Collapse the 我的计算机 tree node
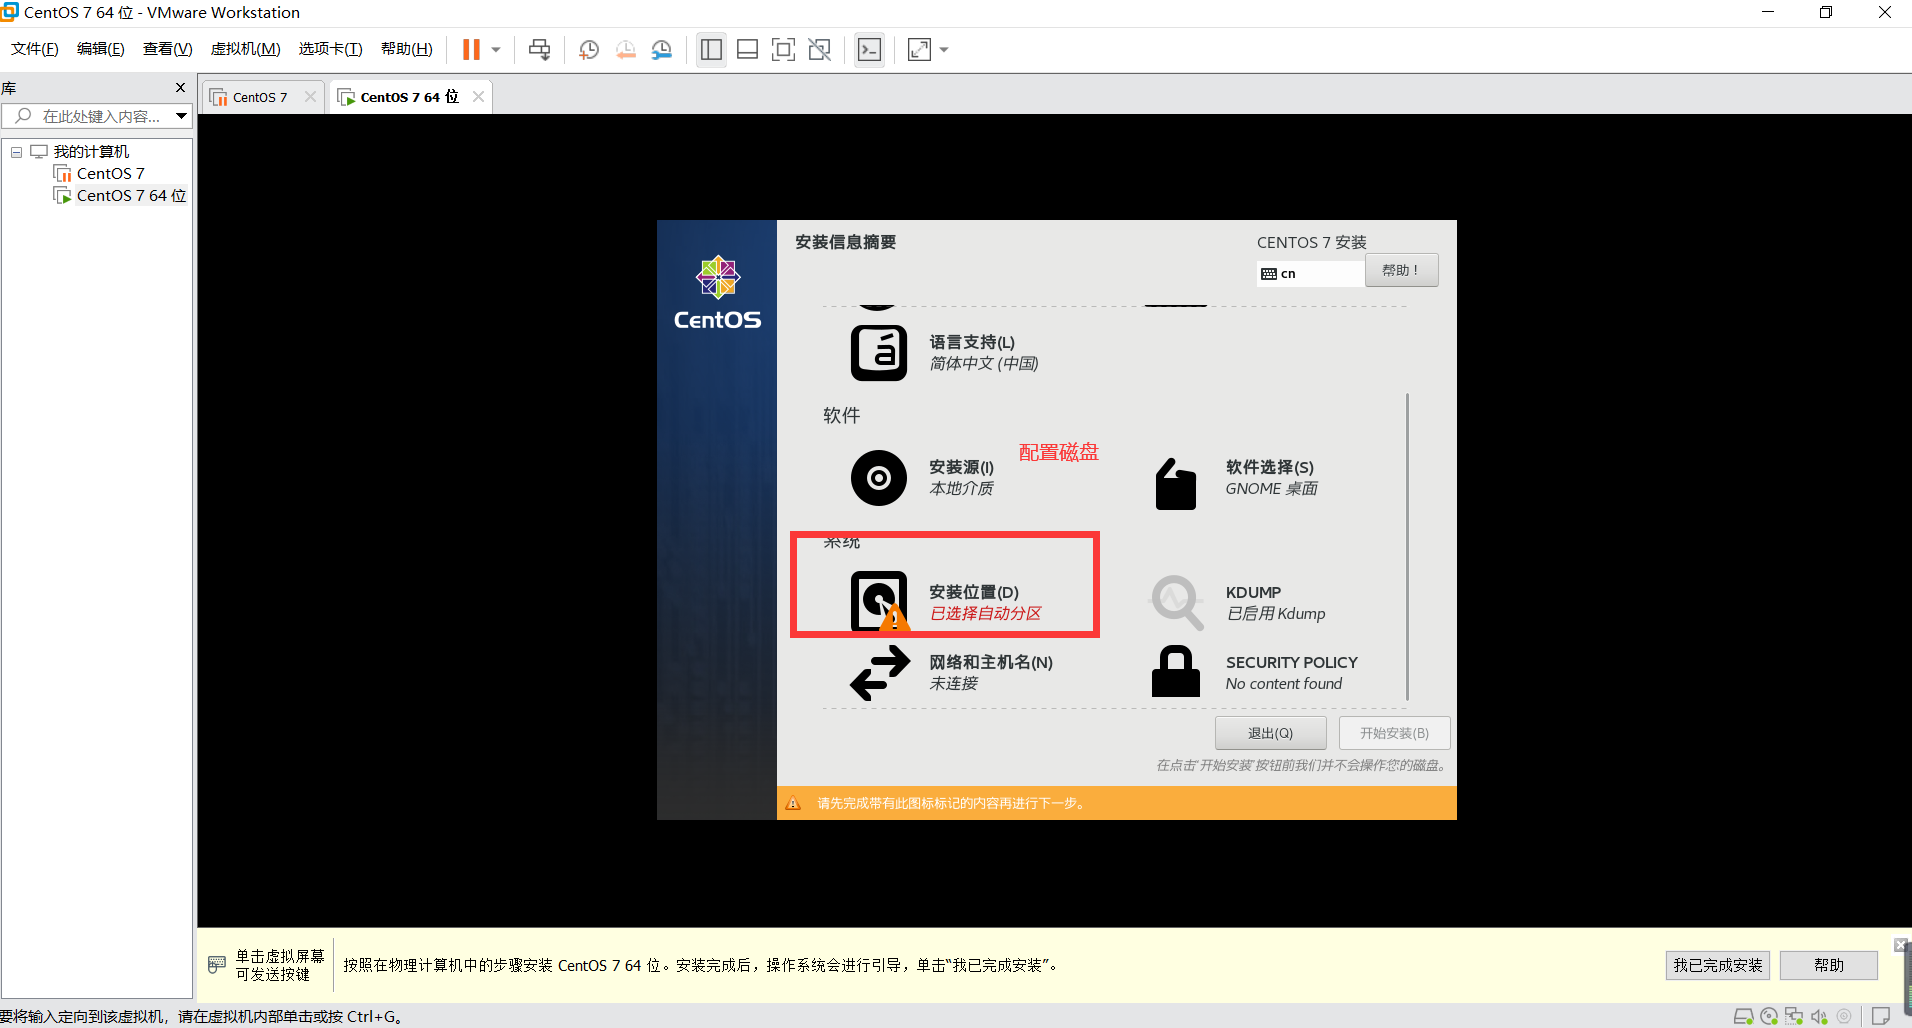This screenshot has width=1912, height=1028. [x=17, y=152]
